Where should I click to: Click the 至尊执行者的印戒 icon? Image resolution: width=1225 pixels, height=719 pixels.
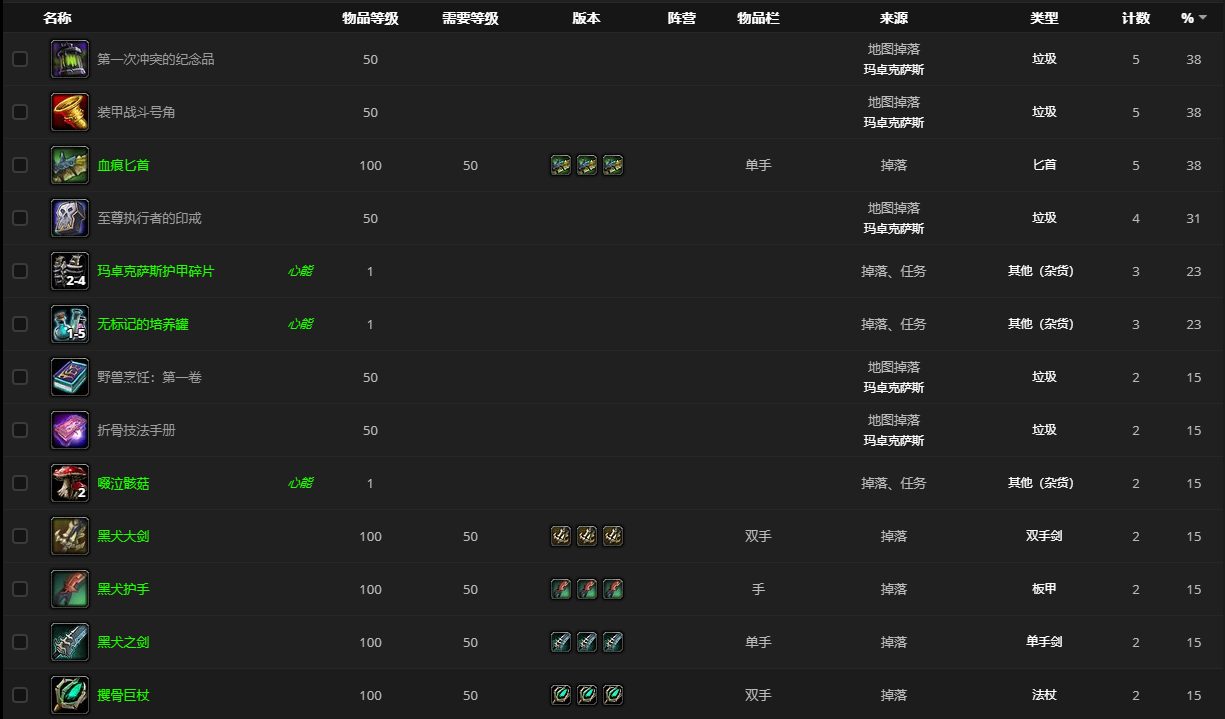(70, 218)
